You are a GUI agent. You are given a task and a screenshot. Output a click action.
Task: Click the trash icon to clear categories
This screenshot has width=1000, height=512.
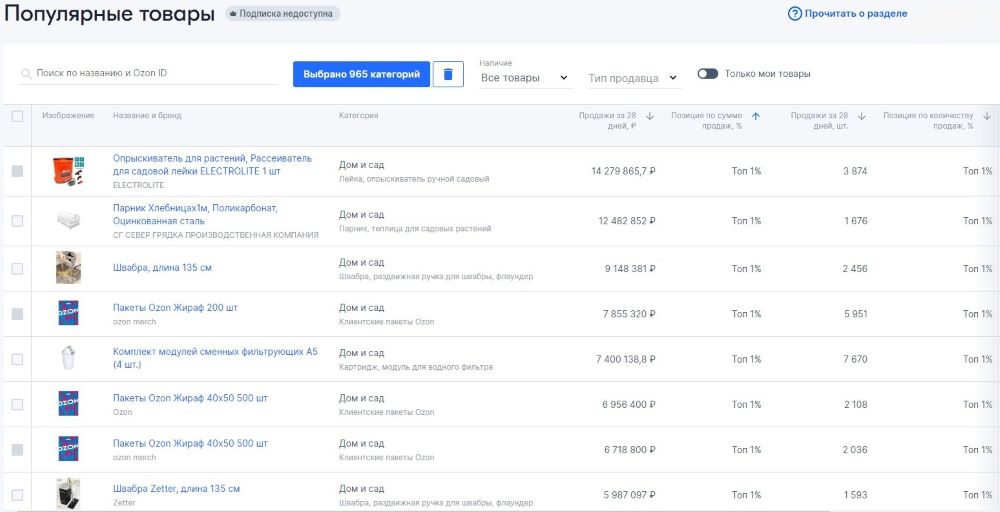click(x=448, y=74)
